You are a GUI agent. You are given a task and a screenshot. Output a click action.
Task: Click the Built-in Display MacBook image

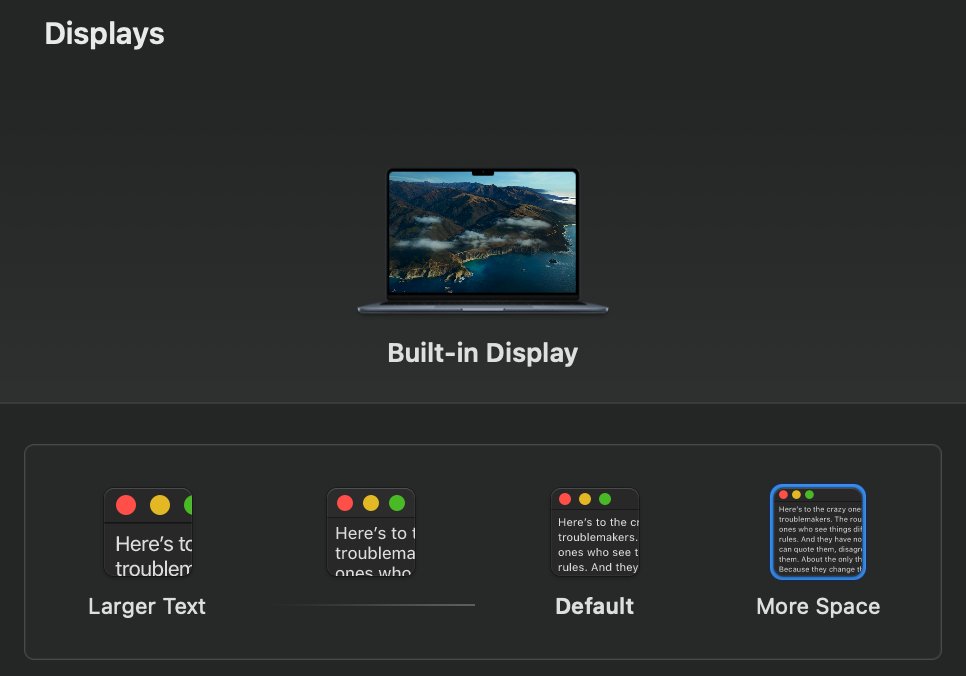483,241
